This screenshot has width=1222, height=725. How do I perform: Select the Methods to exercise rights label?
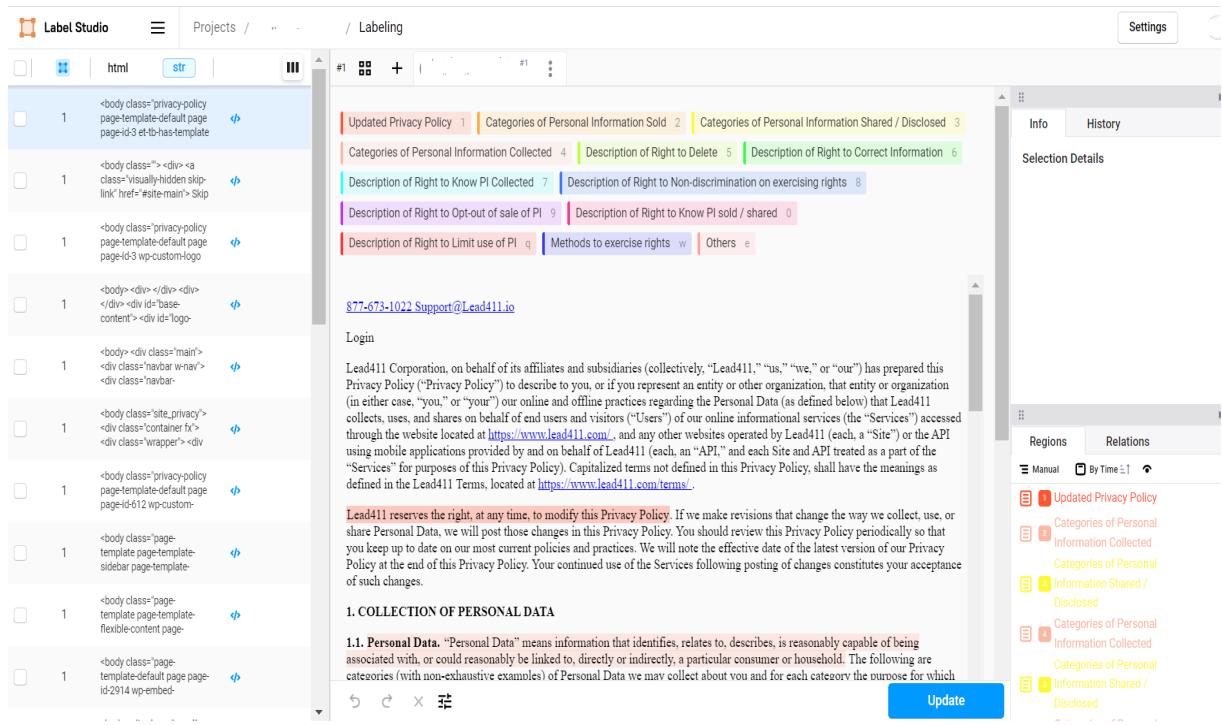tap(616, 244)
